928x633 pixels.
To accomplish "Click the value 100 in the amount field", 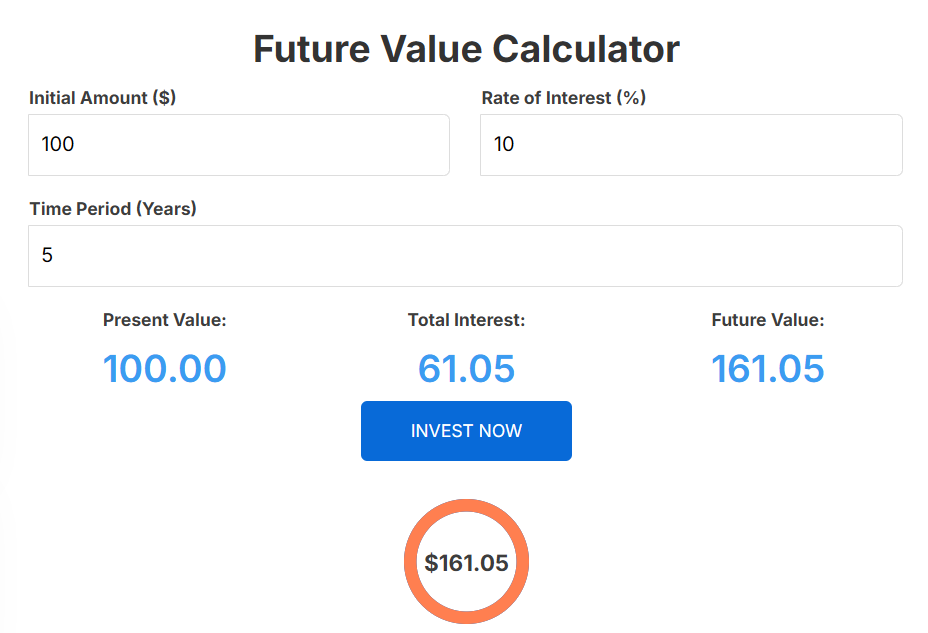I will [x=55, y=144].
